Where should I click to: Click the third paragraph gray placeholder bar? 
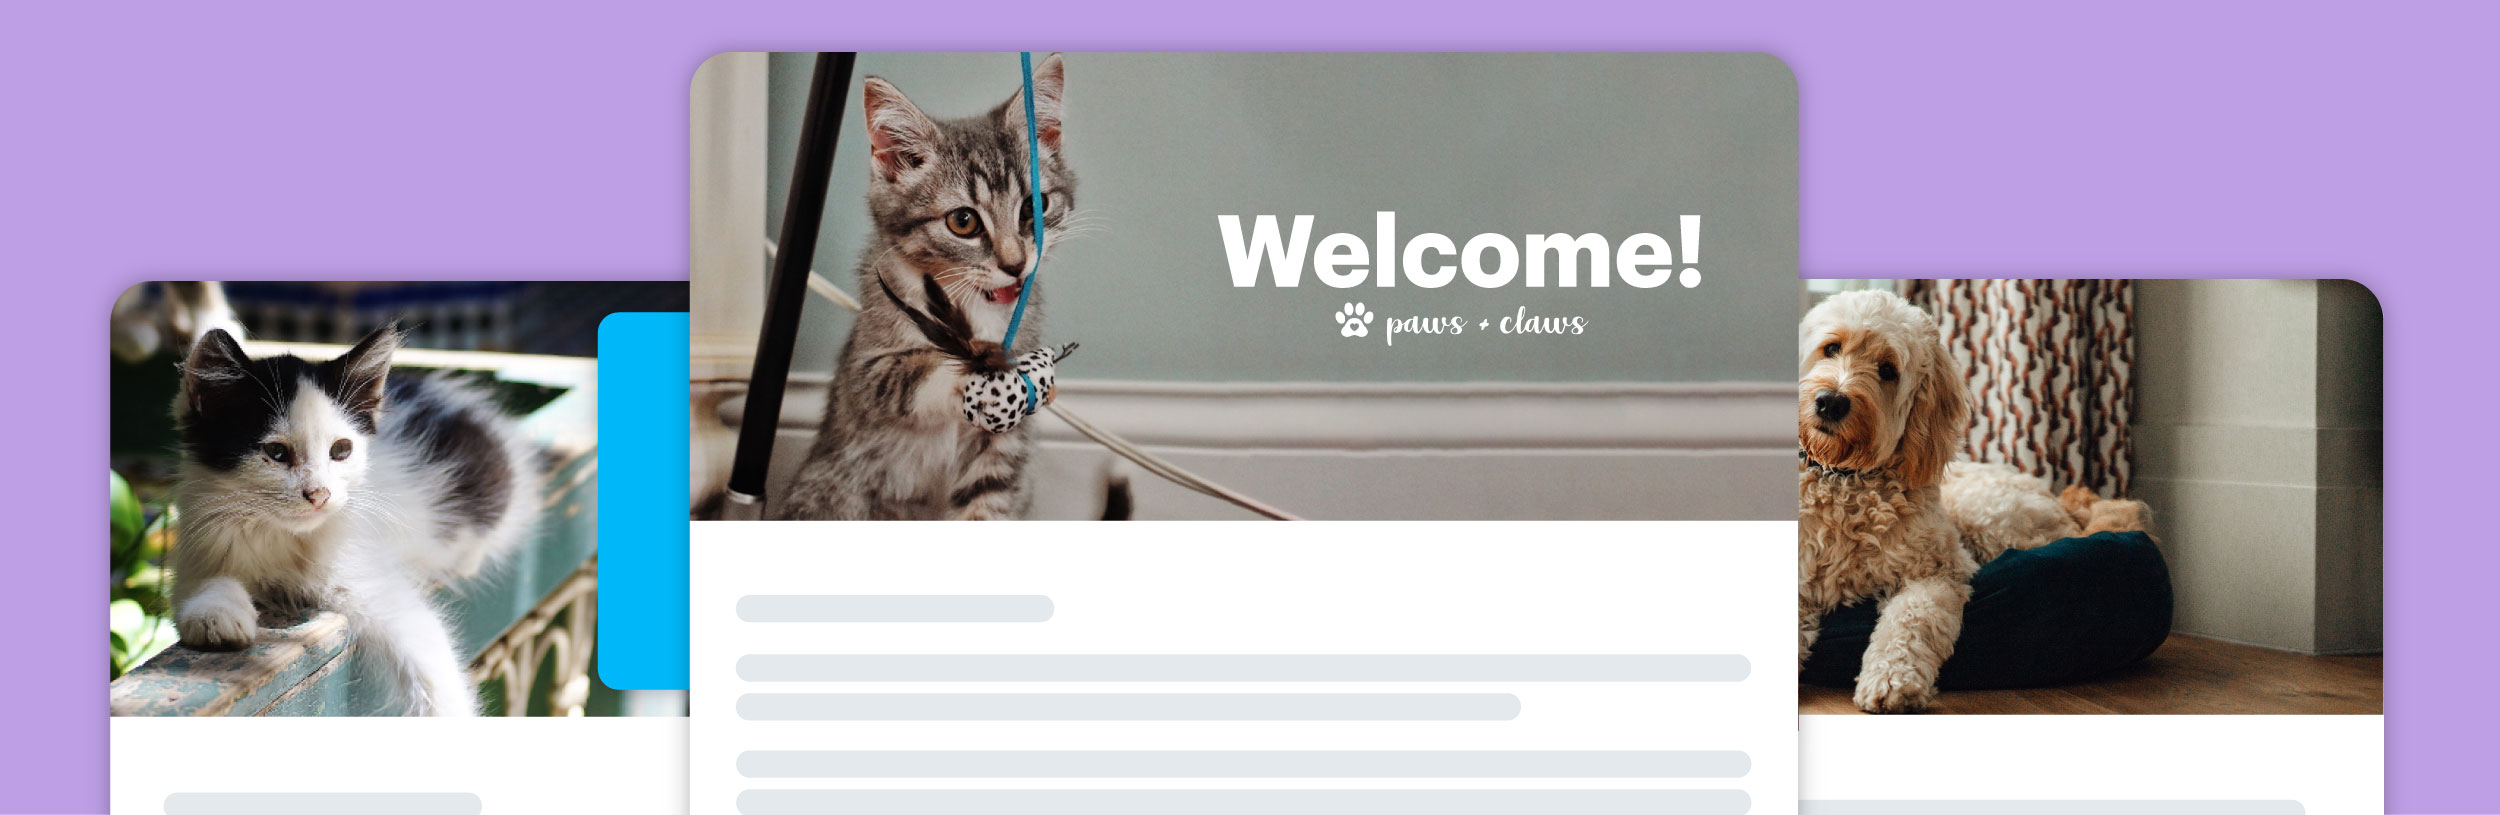1243,764
